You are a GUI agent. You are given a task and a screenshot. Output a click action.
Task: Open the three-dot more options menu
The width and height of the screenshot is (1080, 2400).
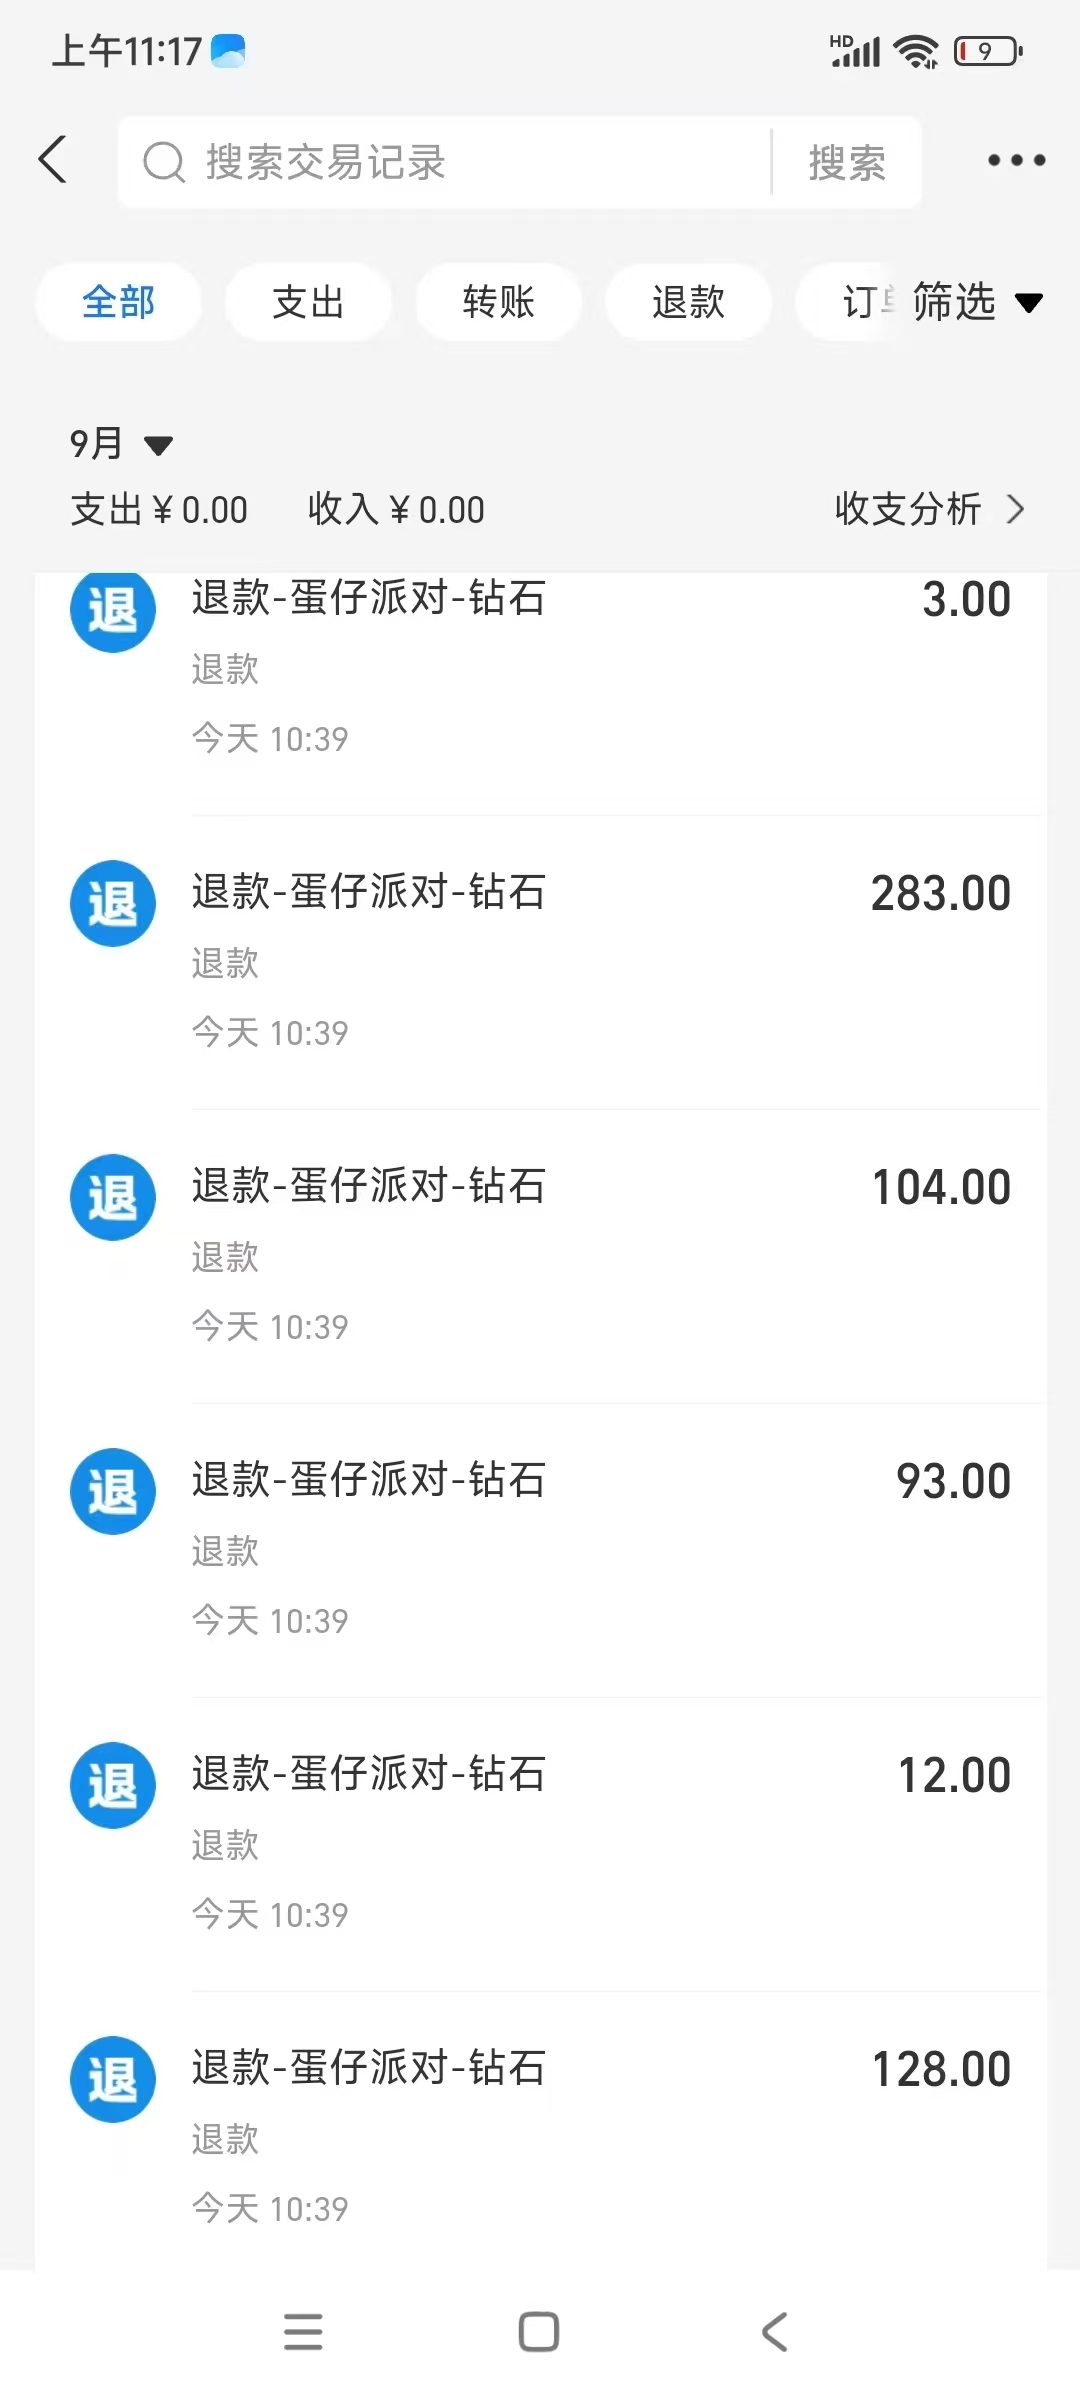[x=1016, y=160]
